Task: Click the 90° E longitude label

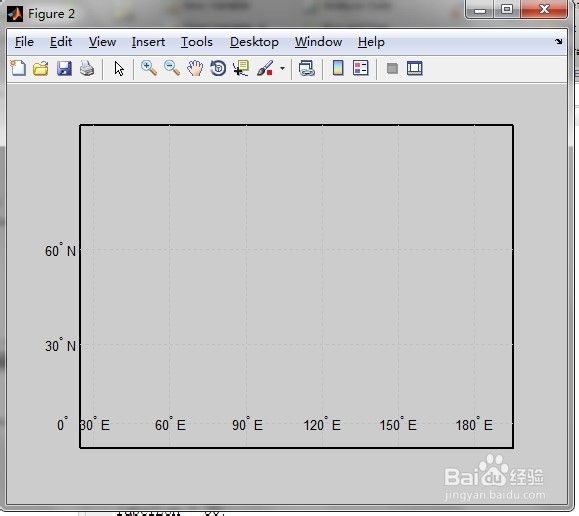Action: 247,424
